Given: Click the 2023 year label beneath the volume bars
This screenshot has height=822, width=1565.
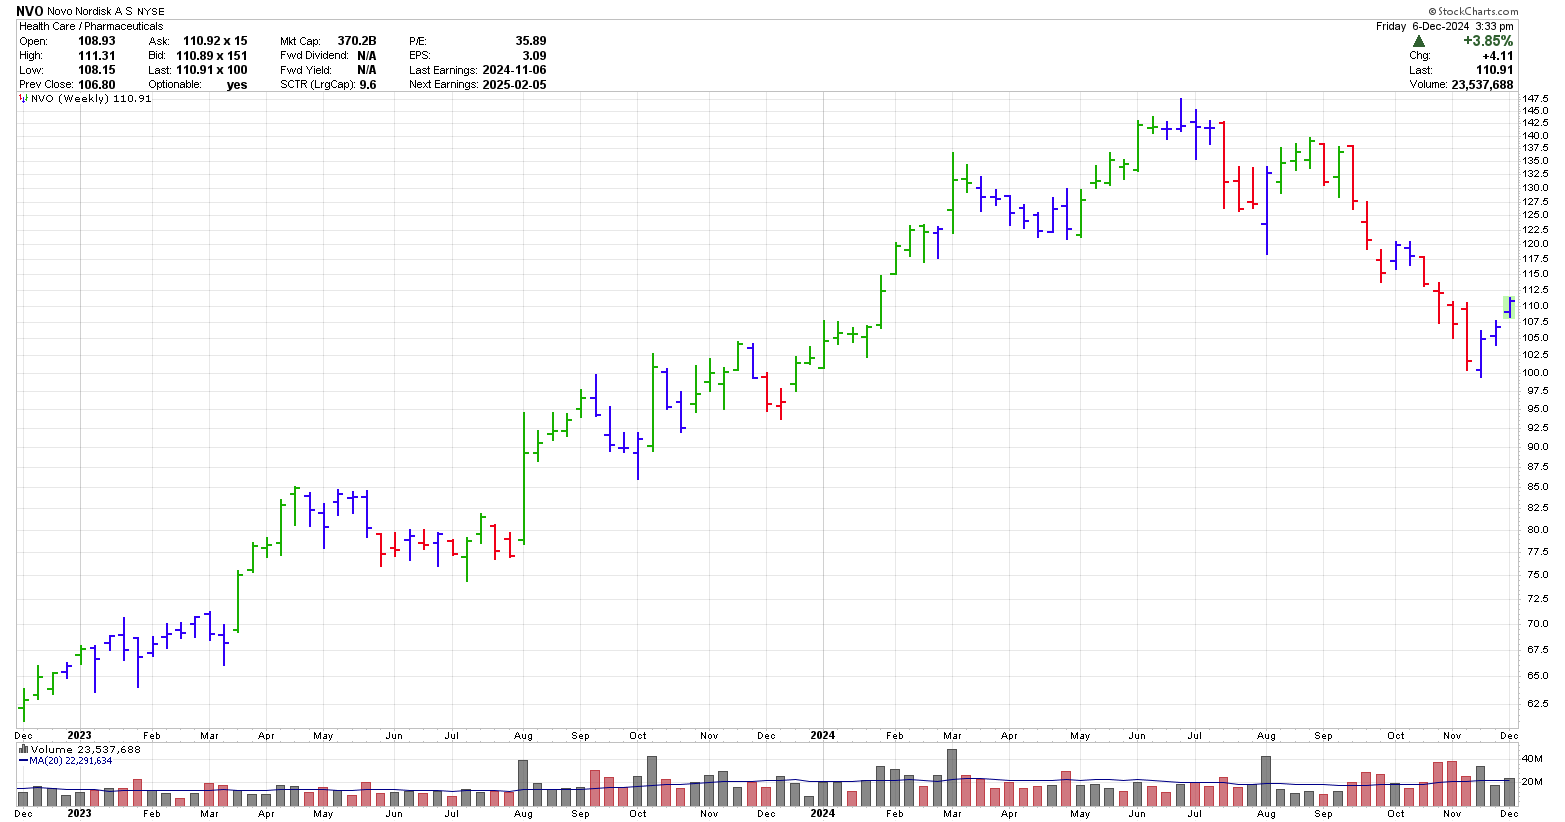Looking at the screenshot, I should pos(79,813).
